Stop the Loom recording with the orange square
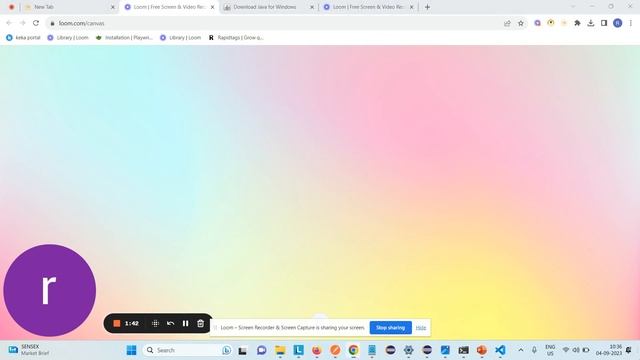Viewport: 640px width, 360px height. [116, 323]
